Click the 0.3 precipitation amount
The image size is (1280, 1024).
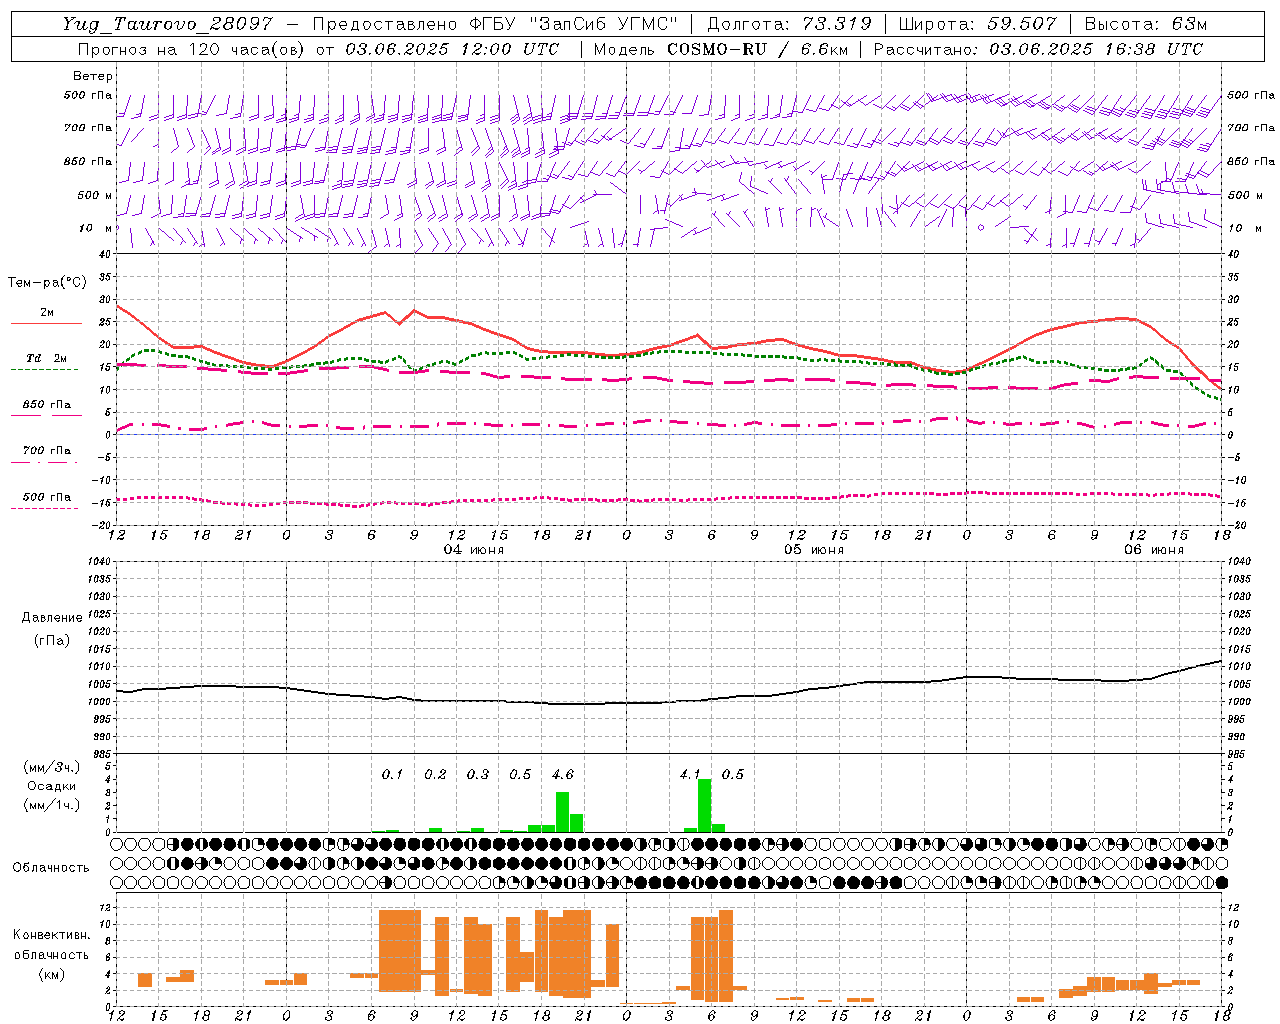click(x=478, y=774)
